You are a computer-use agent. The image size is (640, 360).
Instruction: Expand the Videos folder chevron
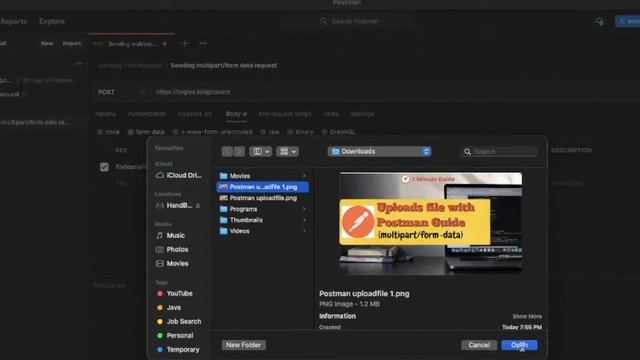click(x=304, y=231)
